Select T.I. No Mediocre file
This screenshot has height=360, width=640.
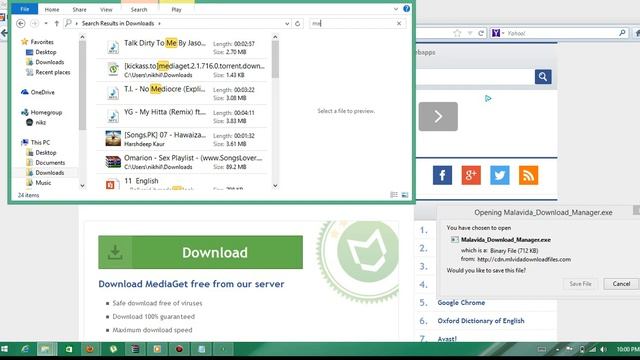182,93
